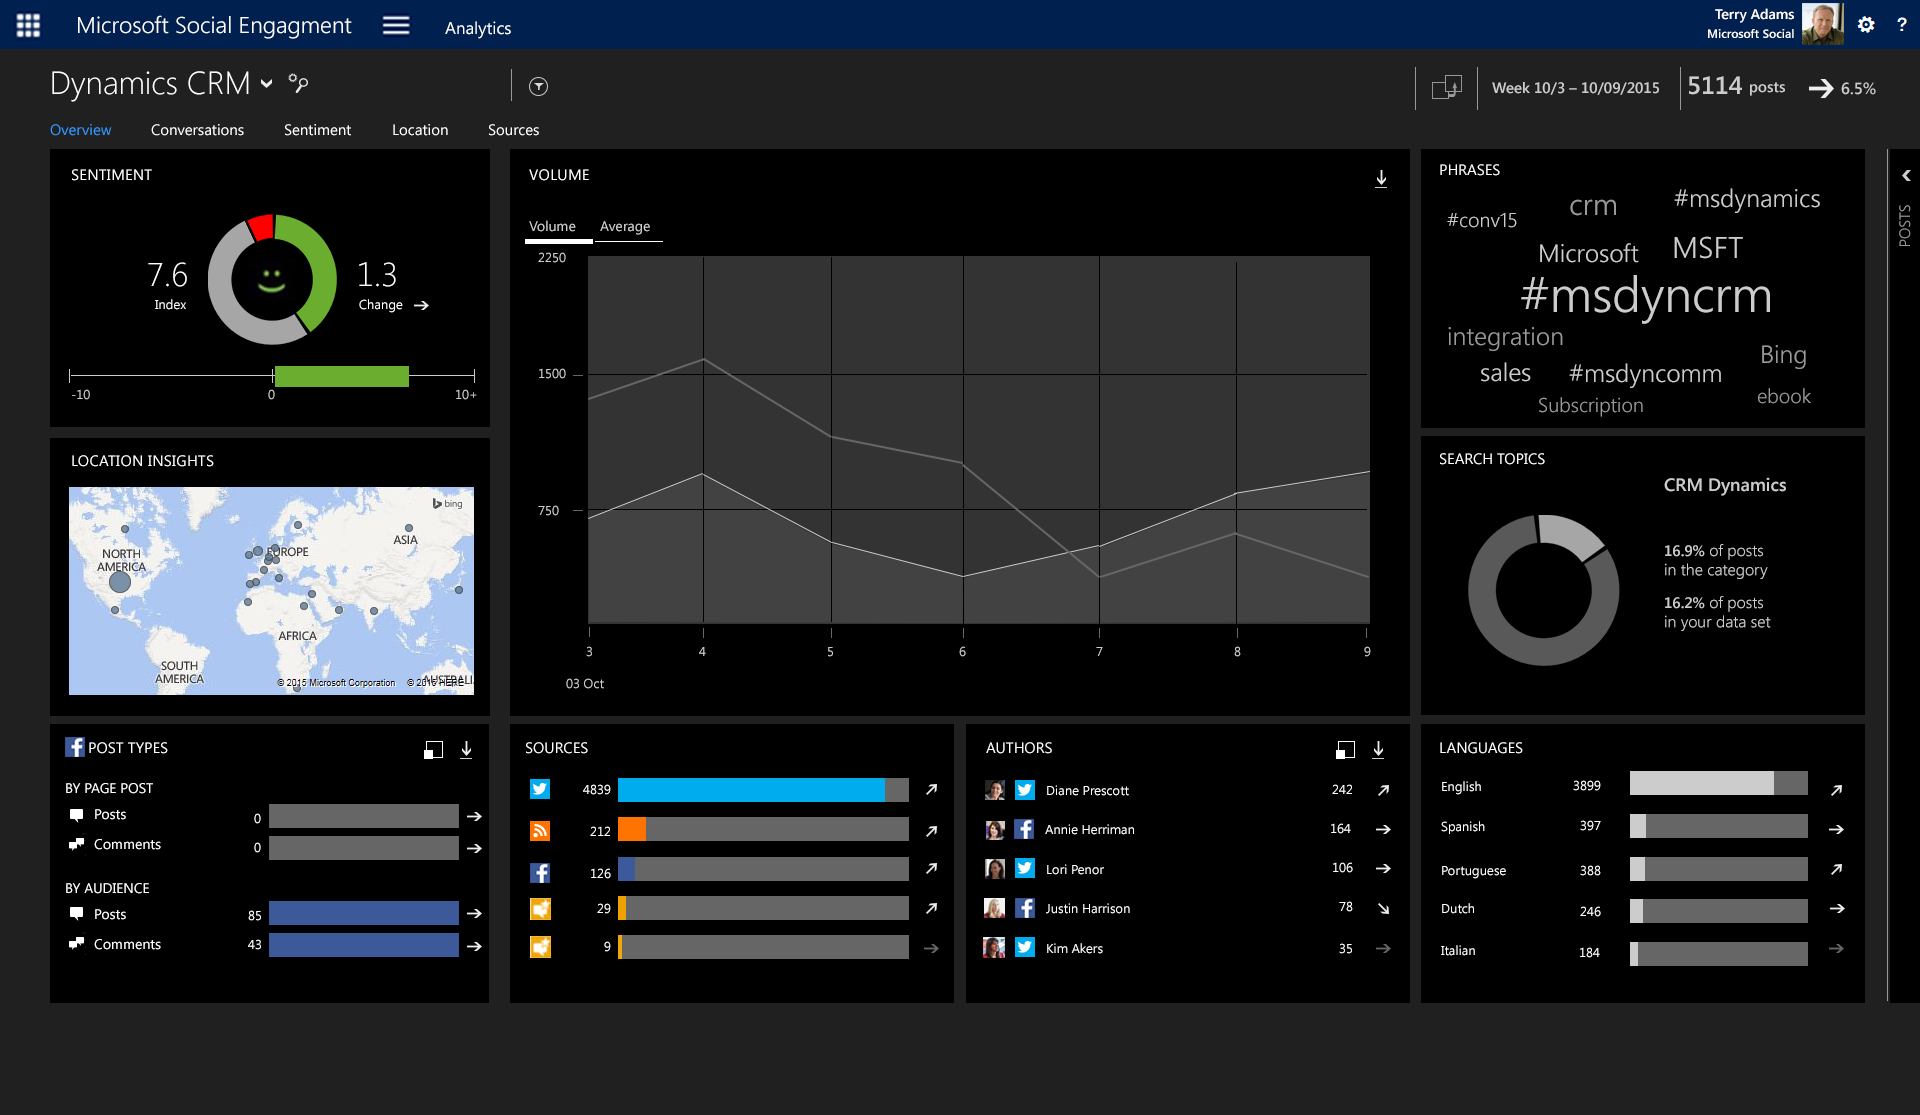The height and width of the screenshot is (1115, 1920).
Task: Click trend arrow for 126 source row
Action: 931,869
